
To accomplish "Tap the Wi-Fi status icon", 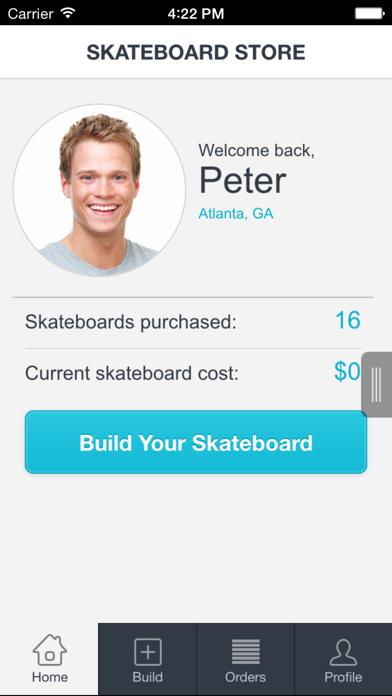I will point(68,13).
